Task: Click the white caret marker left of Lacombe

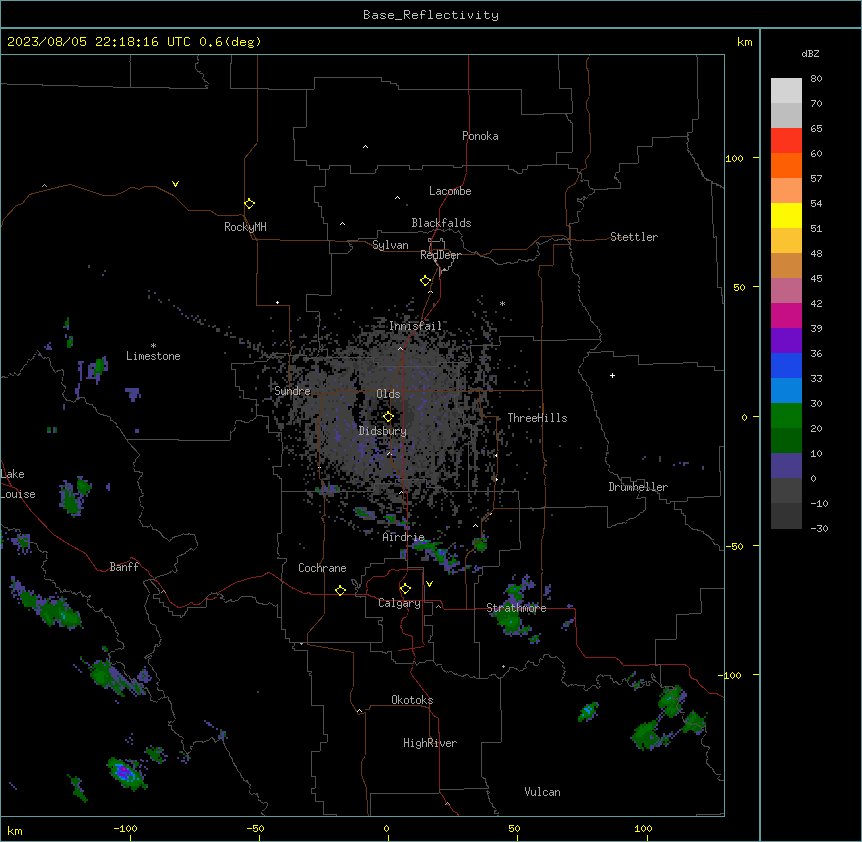Action: (397, 198)
